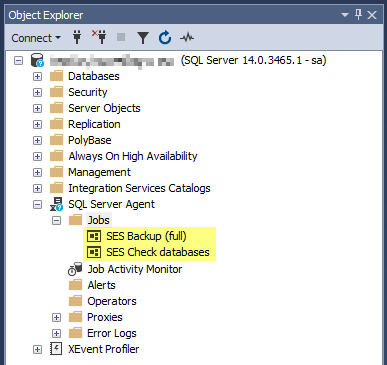Screen dimensions: 387x365
Task: Expand the Server Objects folder
Action: click(38, 109)
